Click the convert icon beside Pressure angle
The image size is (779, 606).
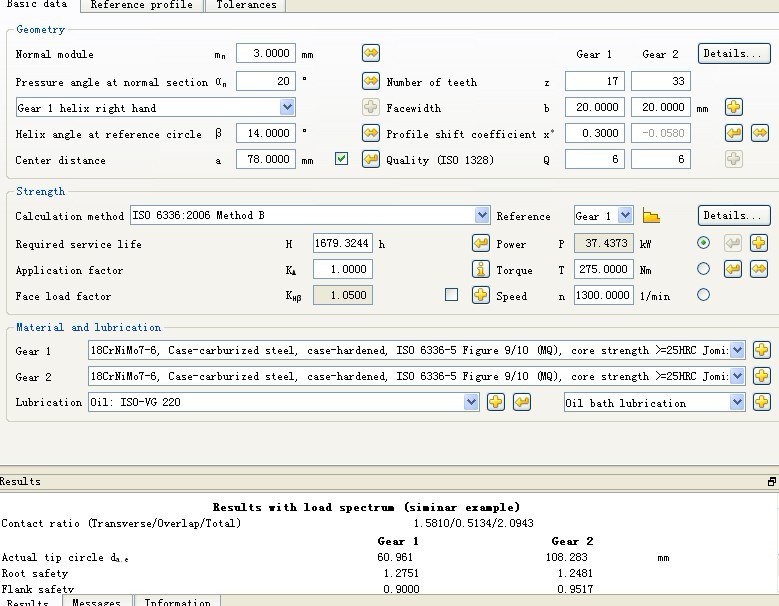tap(371, 81)
